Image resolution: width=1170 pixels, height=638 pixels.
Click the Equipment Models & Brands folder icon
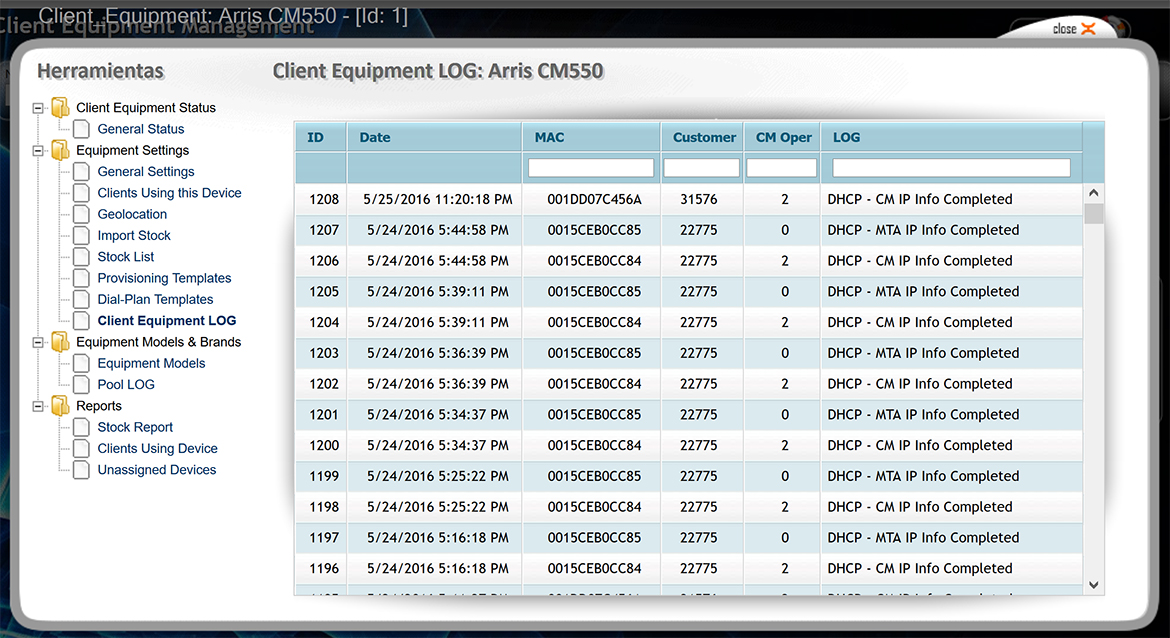click(61, 342)
